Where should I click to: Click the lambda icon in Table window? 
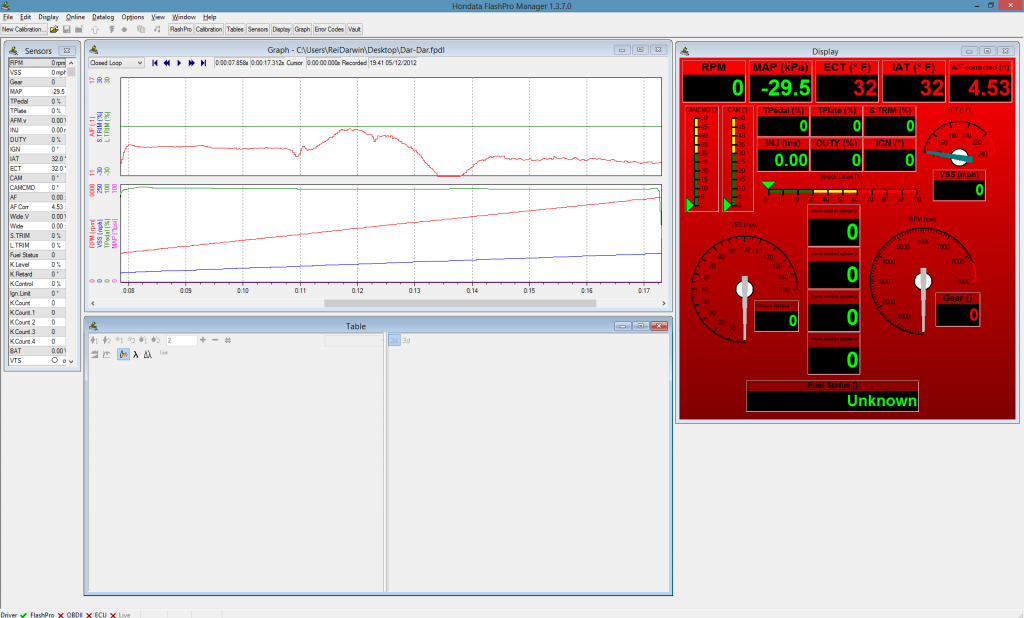click(136, 354)
